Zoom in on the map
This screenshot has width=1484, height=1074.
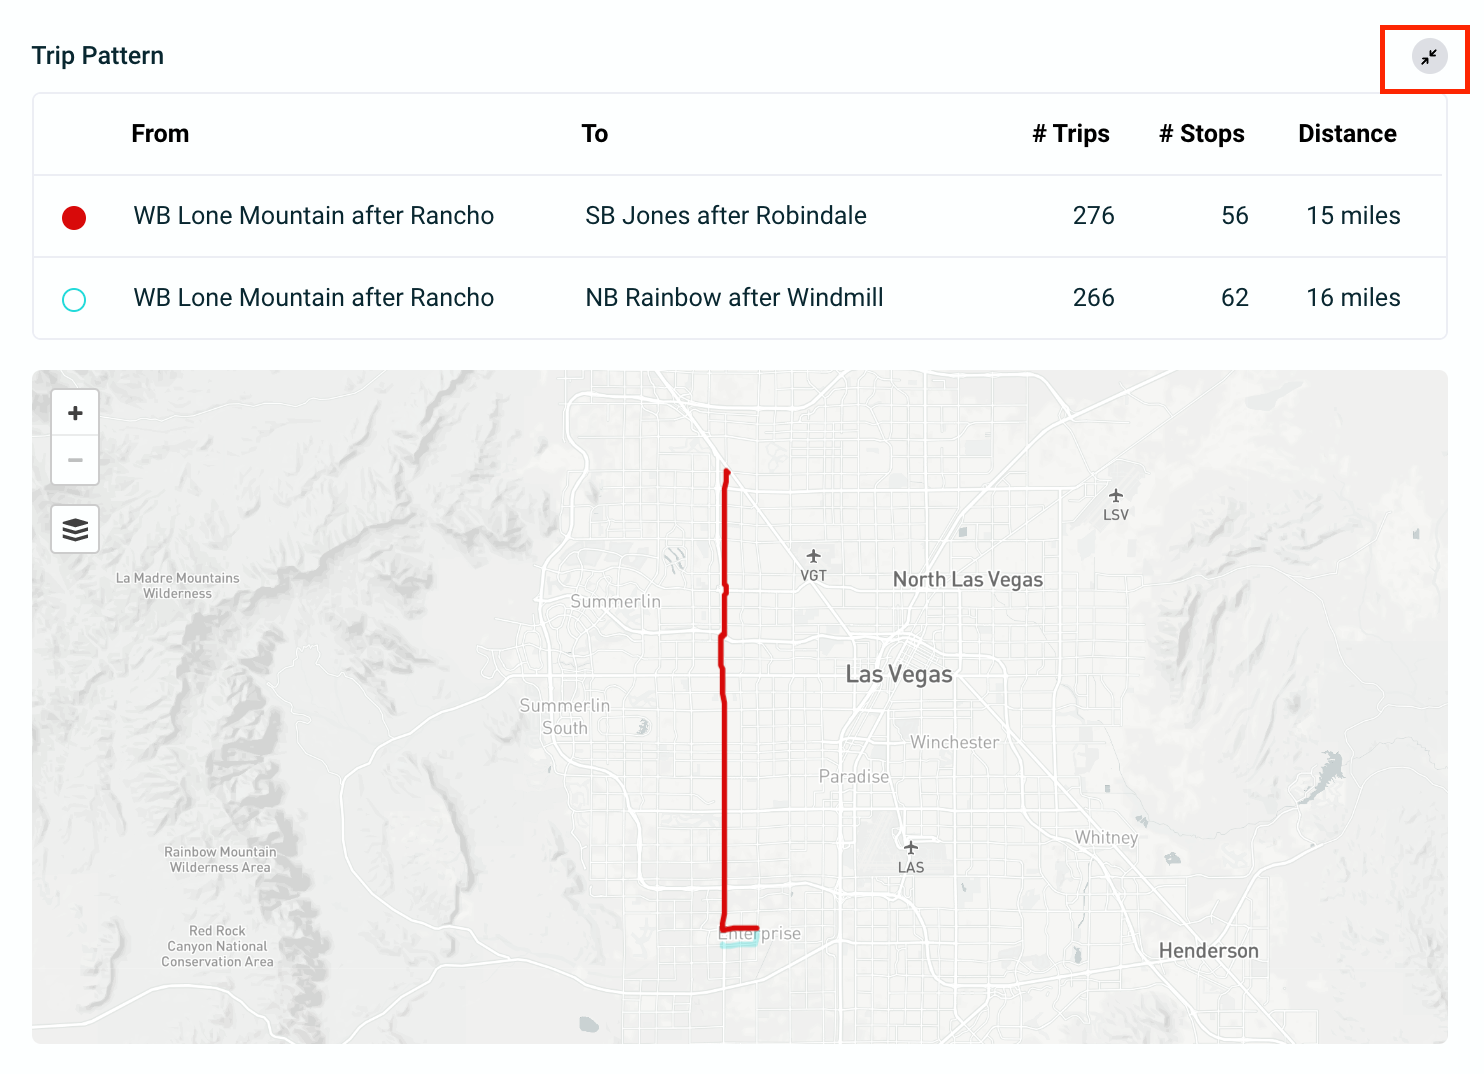click(75, 413)
